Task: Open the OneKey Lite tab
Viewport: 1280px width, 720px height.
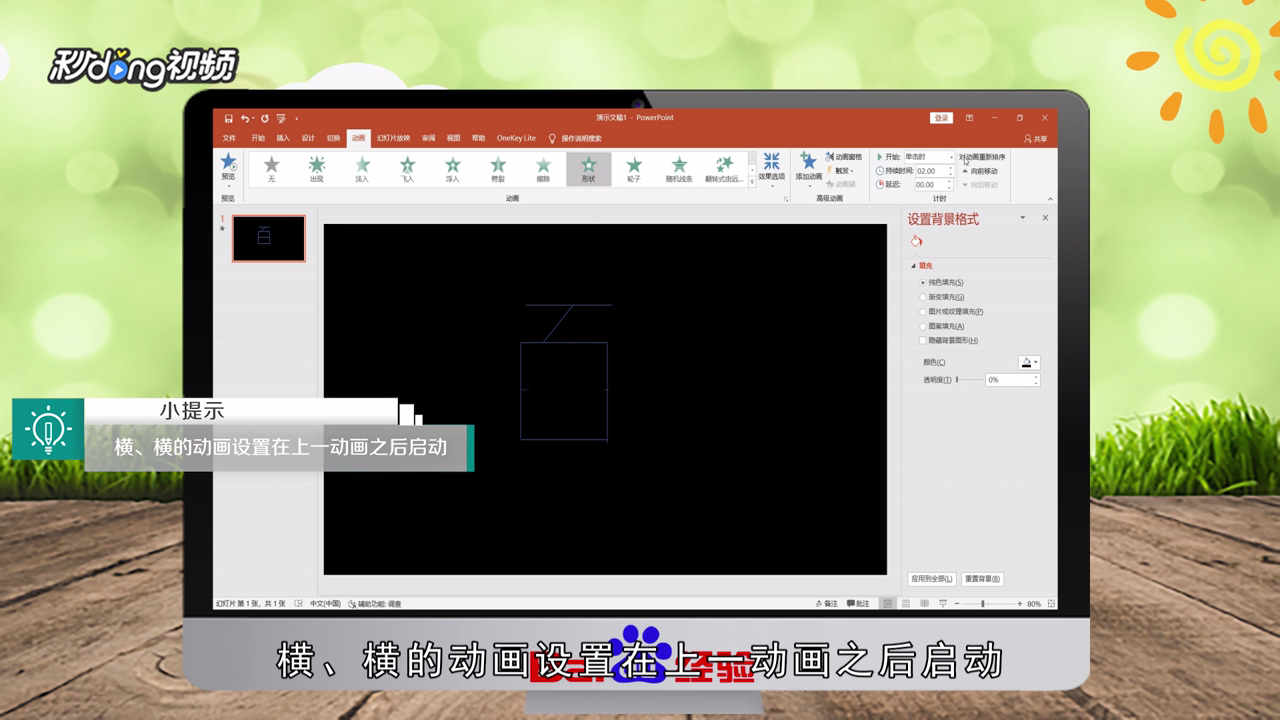Action: point(516,138)
